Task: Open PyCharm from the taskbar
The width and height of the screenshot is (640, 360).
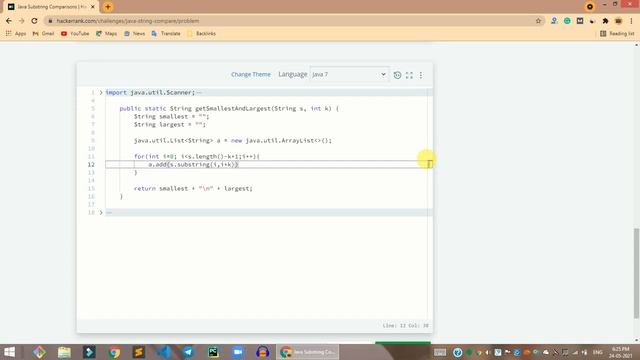Action: pyautogui.click(x=213, y=352)
